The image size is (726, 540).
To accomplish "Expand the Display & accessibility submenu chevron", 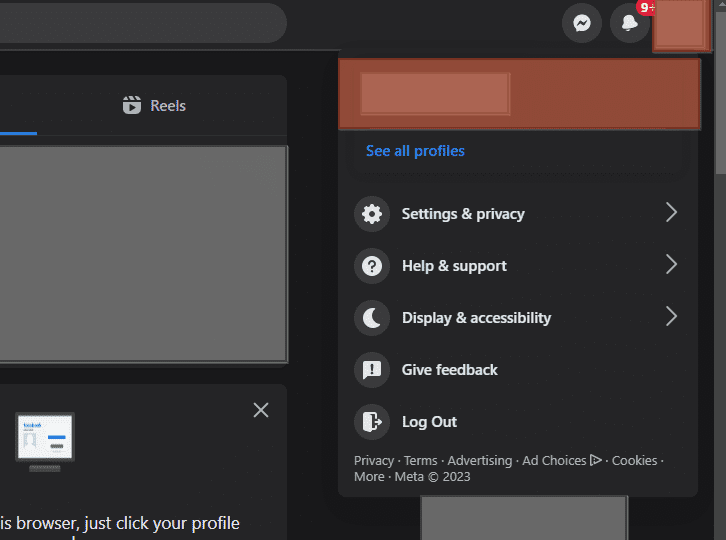I will point(671,316).
